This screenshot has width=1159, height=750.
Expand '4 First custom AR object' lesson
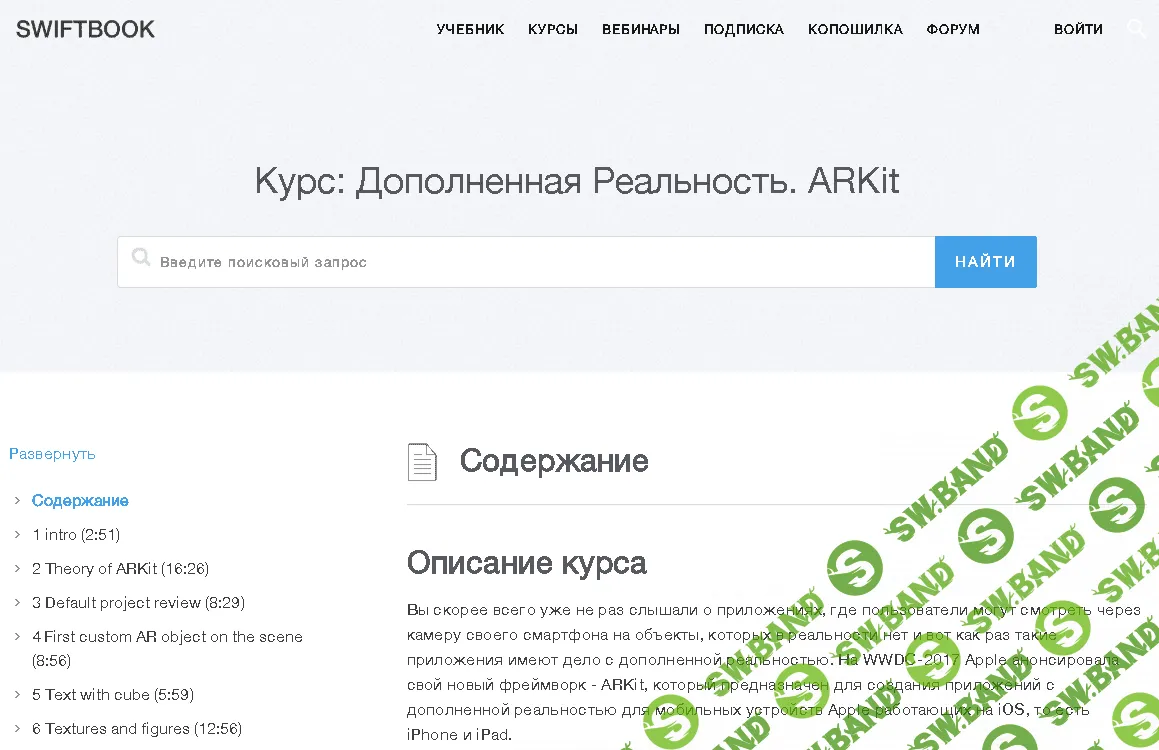(x=17, y=636)
